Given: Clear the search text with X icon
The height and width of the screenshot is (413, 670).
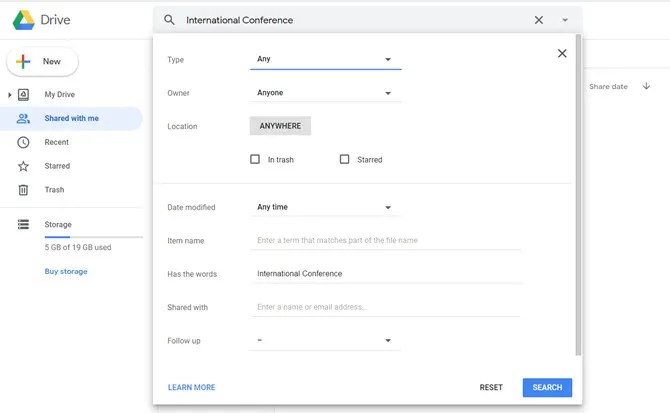Looking at the screenshot, I should pyautogui.click(x=539, y=20).
